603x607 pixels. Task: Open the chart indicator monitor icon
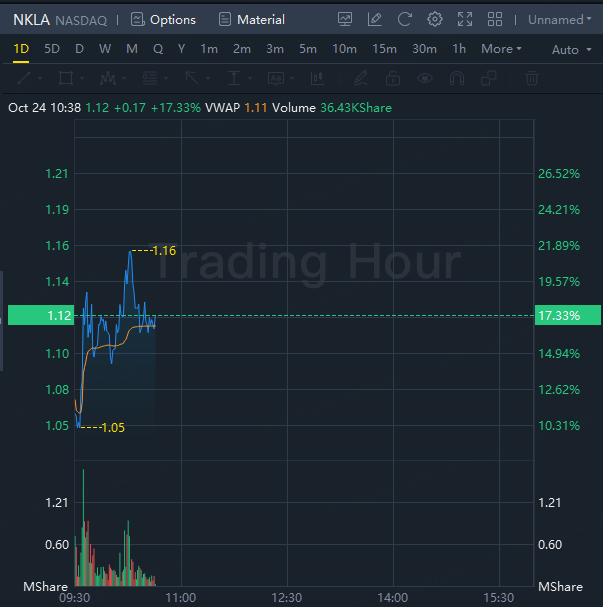(x=345, y=19)
